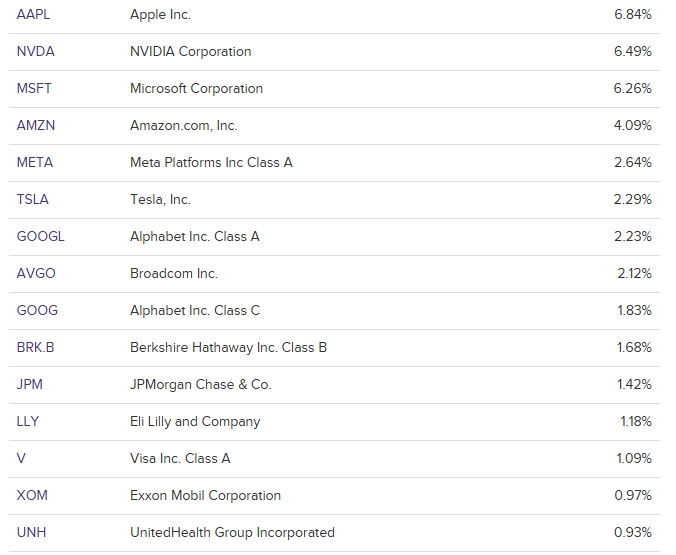
Task: Select the MSFT ticker link
Action: click(x=34, y=89)
